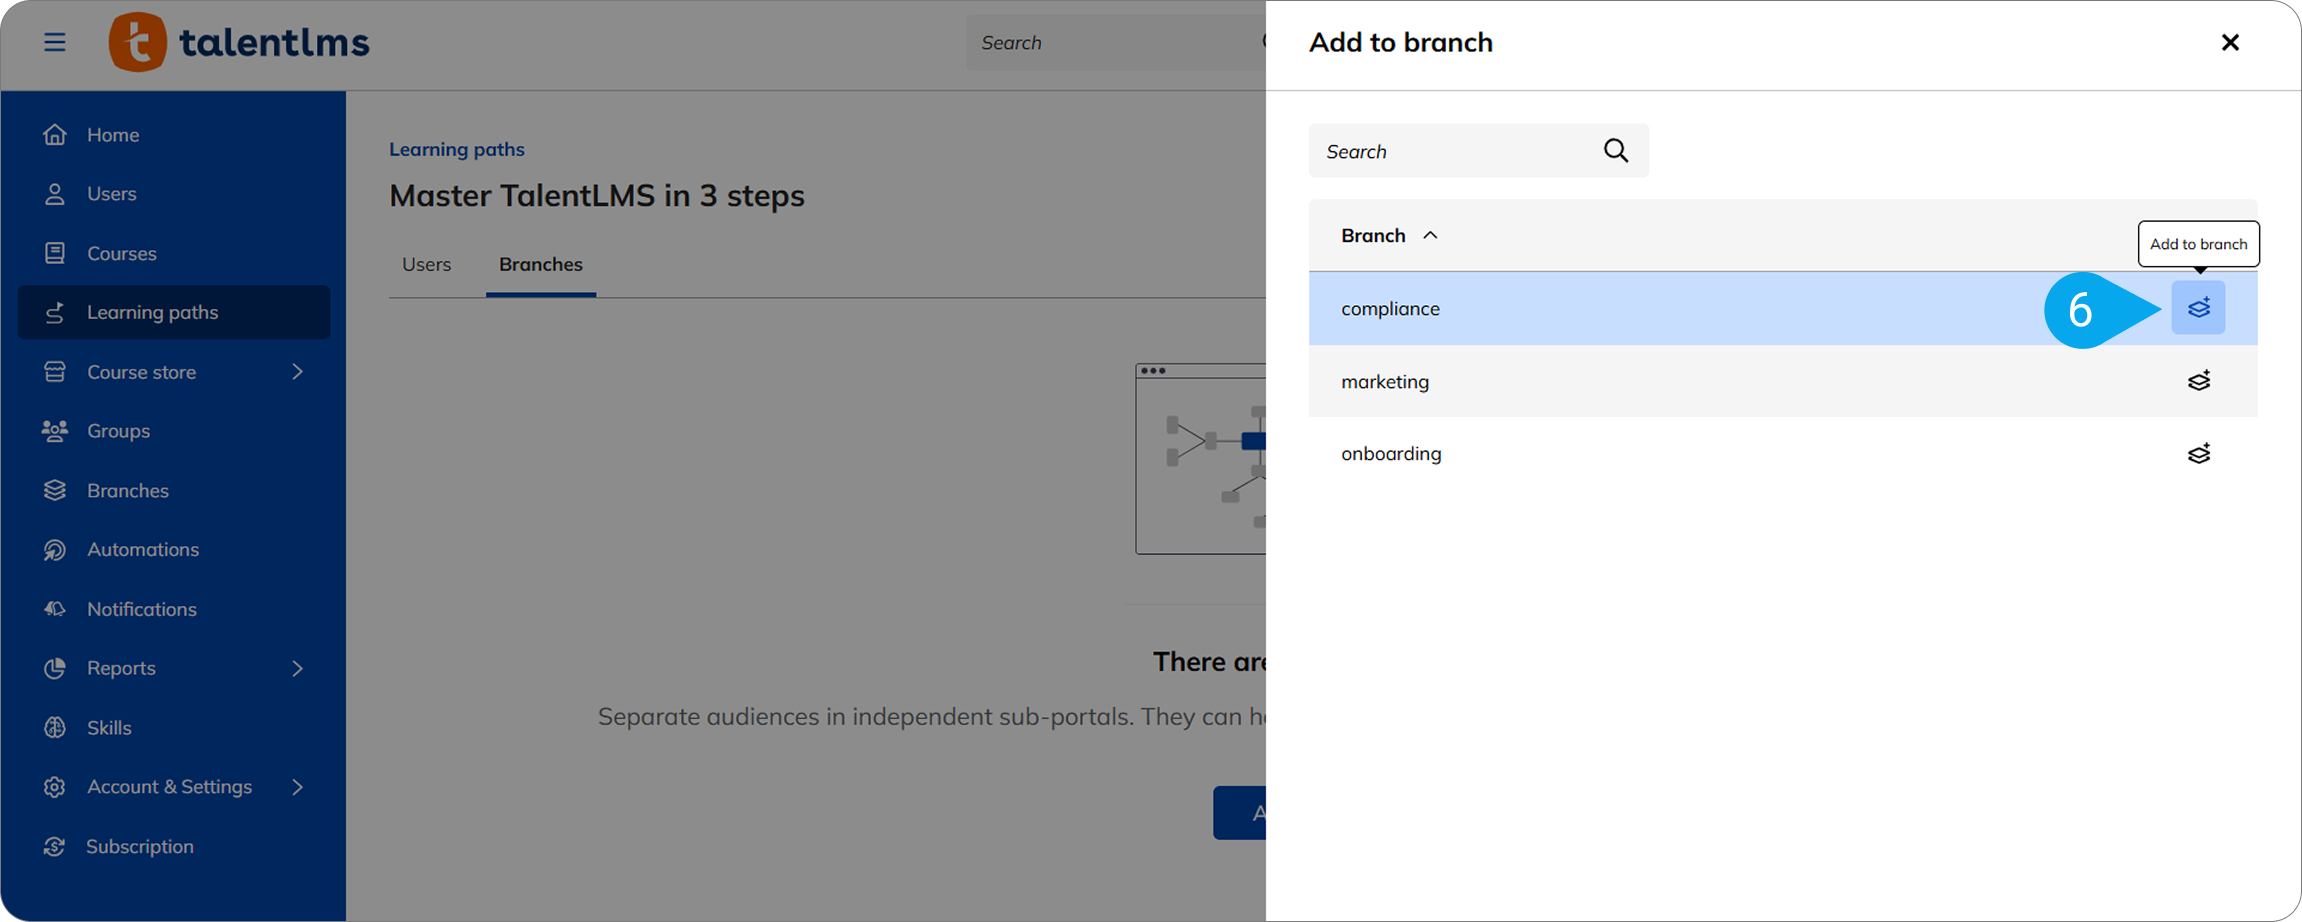Go to Notifications in sidebar

click(x=141, y=609)
